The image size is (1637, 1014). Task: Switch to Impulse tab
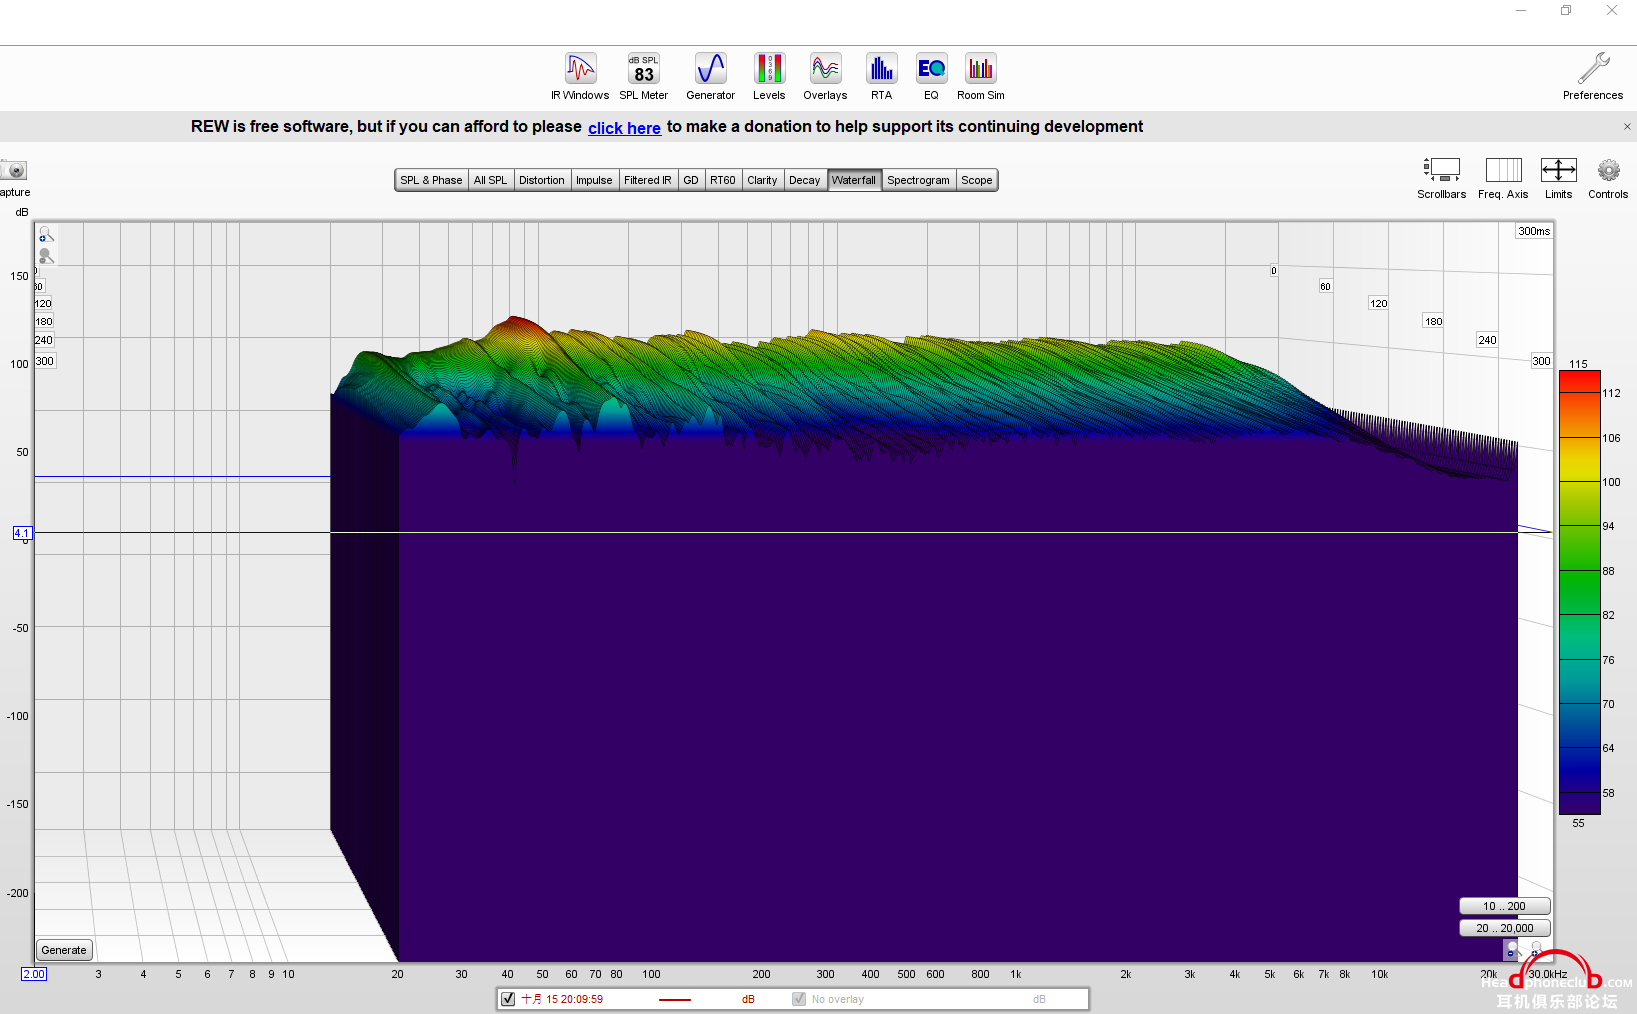tap(594, 180)
